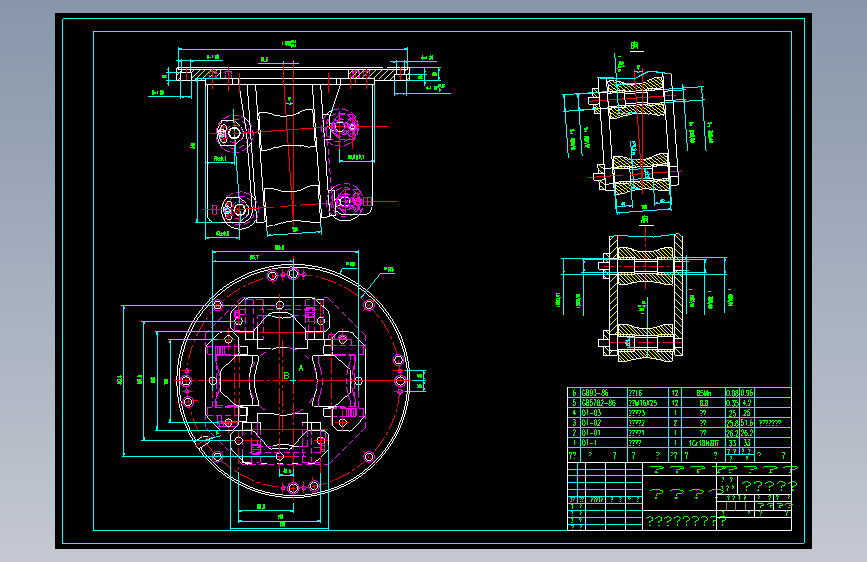Screen dimensions: 867x562
Task: Click the total weight value '51.6'
Action: (x=747, y=423)
